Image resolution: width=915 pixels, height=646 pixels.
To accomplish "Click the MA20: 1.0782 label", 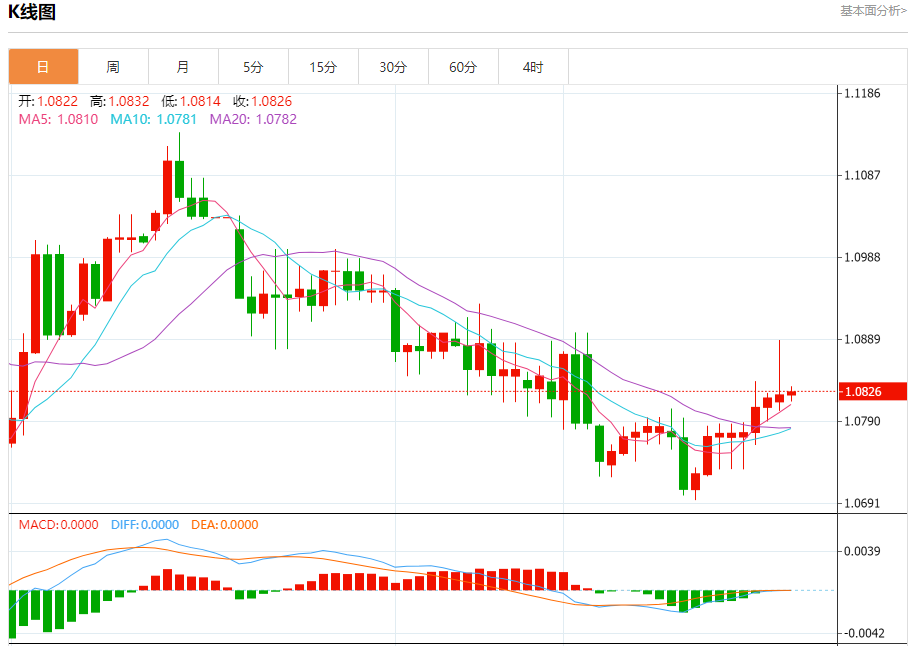I will [253, 119].
